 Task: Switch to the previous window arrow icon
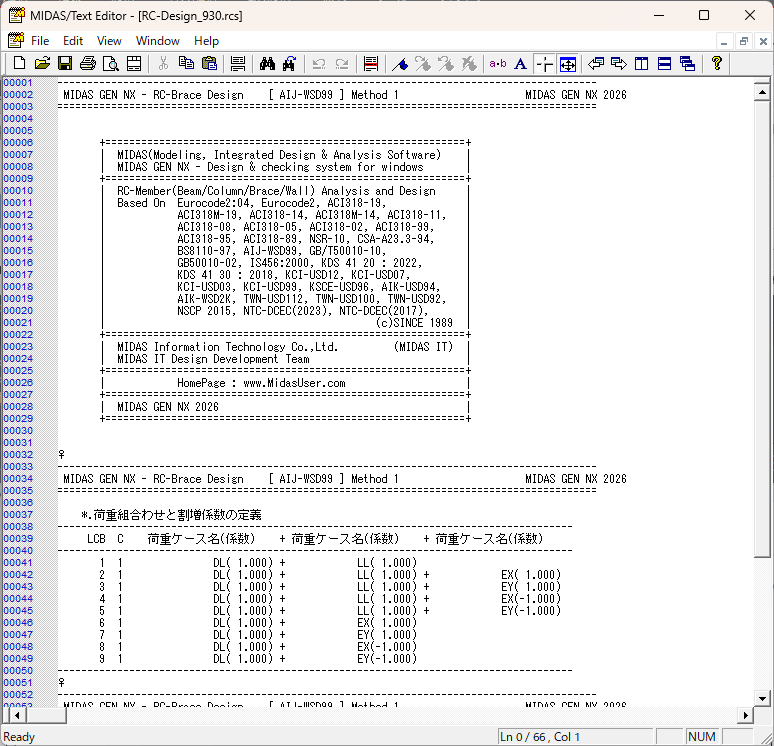596,64
